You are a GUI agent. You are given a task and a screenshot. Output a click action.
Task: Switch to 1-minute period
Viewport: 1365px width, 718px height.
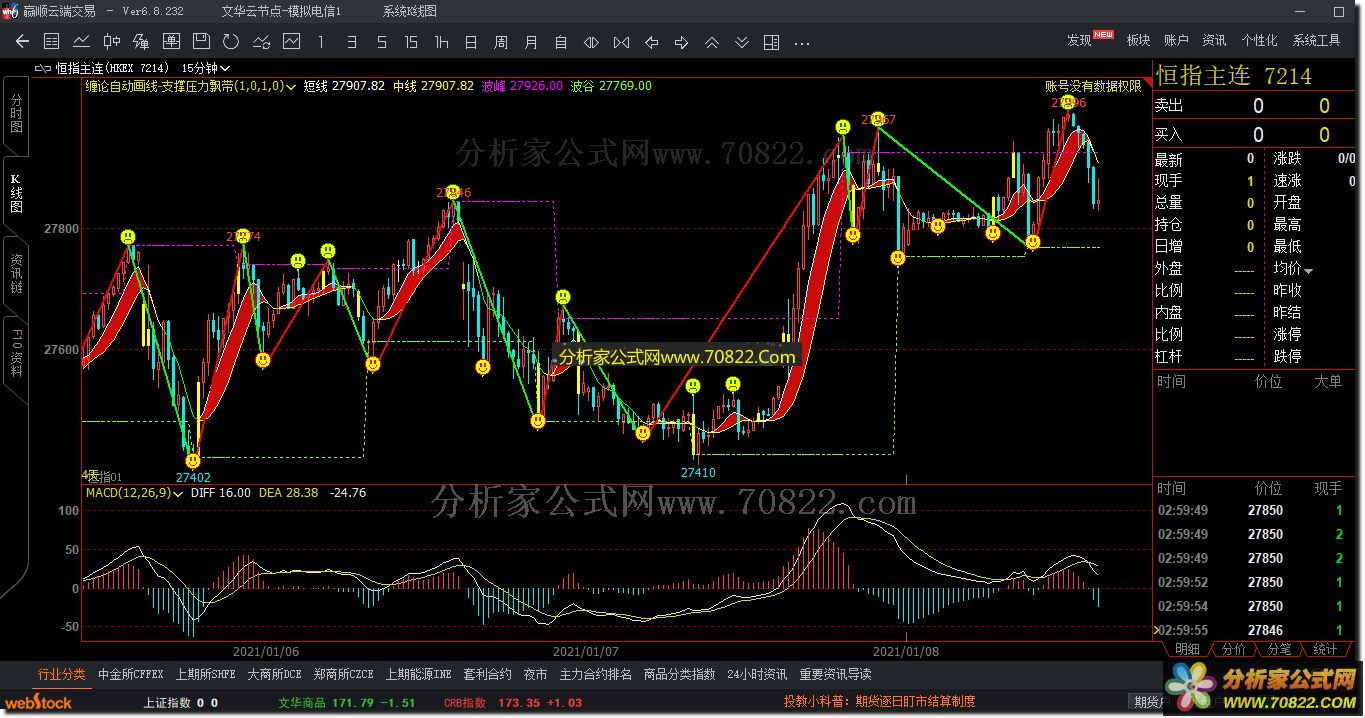tap(321, 42)
